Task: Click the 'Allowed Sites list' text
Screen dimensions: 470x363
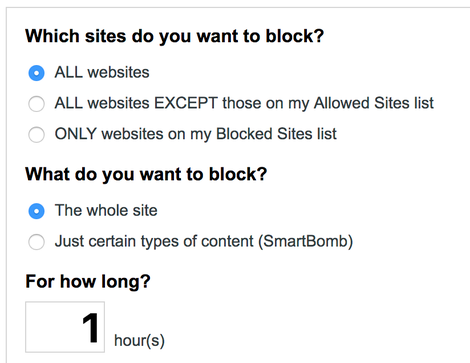Action: coord(374,103)
